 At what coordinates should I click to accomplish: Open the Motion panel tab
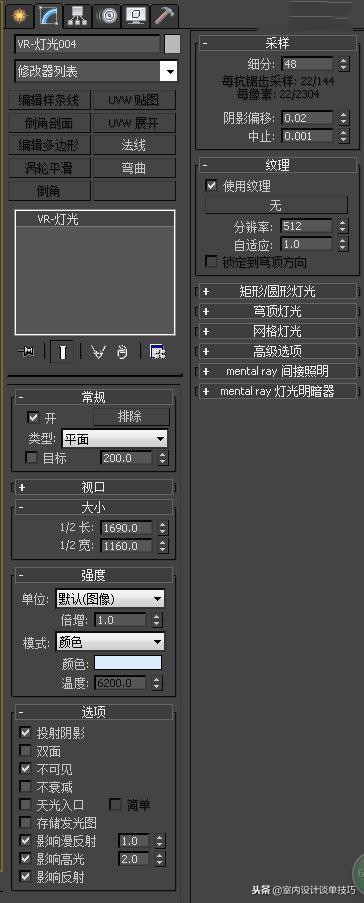click(x=107, y=16)
